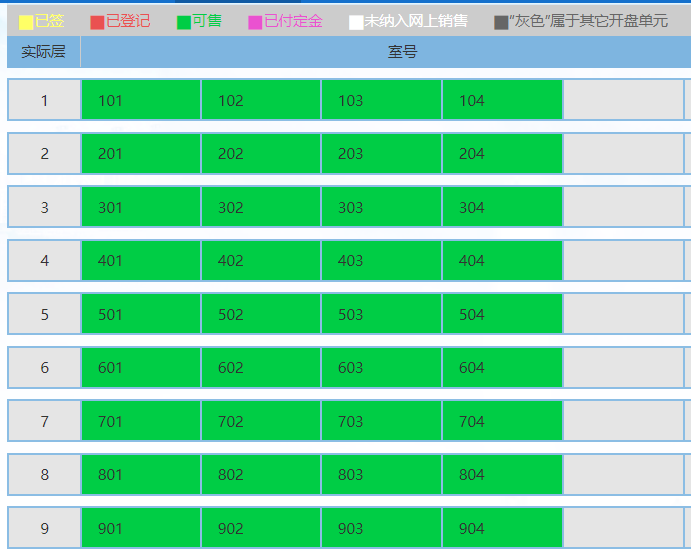The image size is (691, 552).
Task: Click floor number 9 cell
Action: tap(45, 528)
